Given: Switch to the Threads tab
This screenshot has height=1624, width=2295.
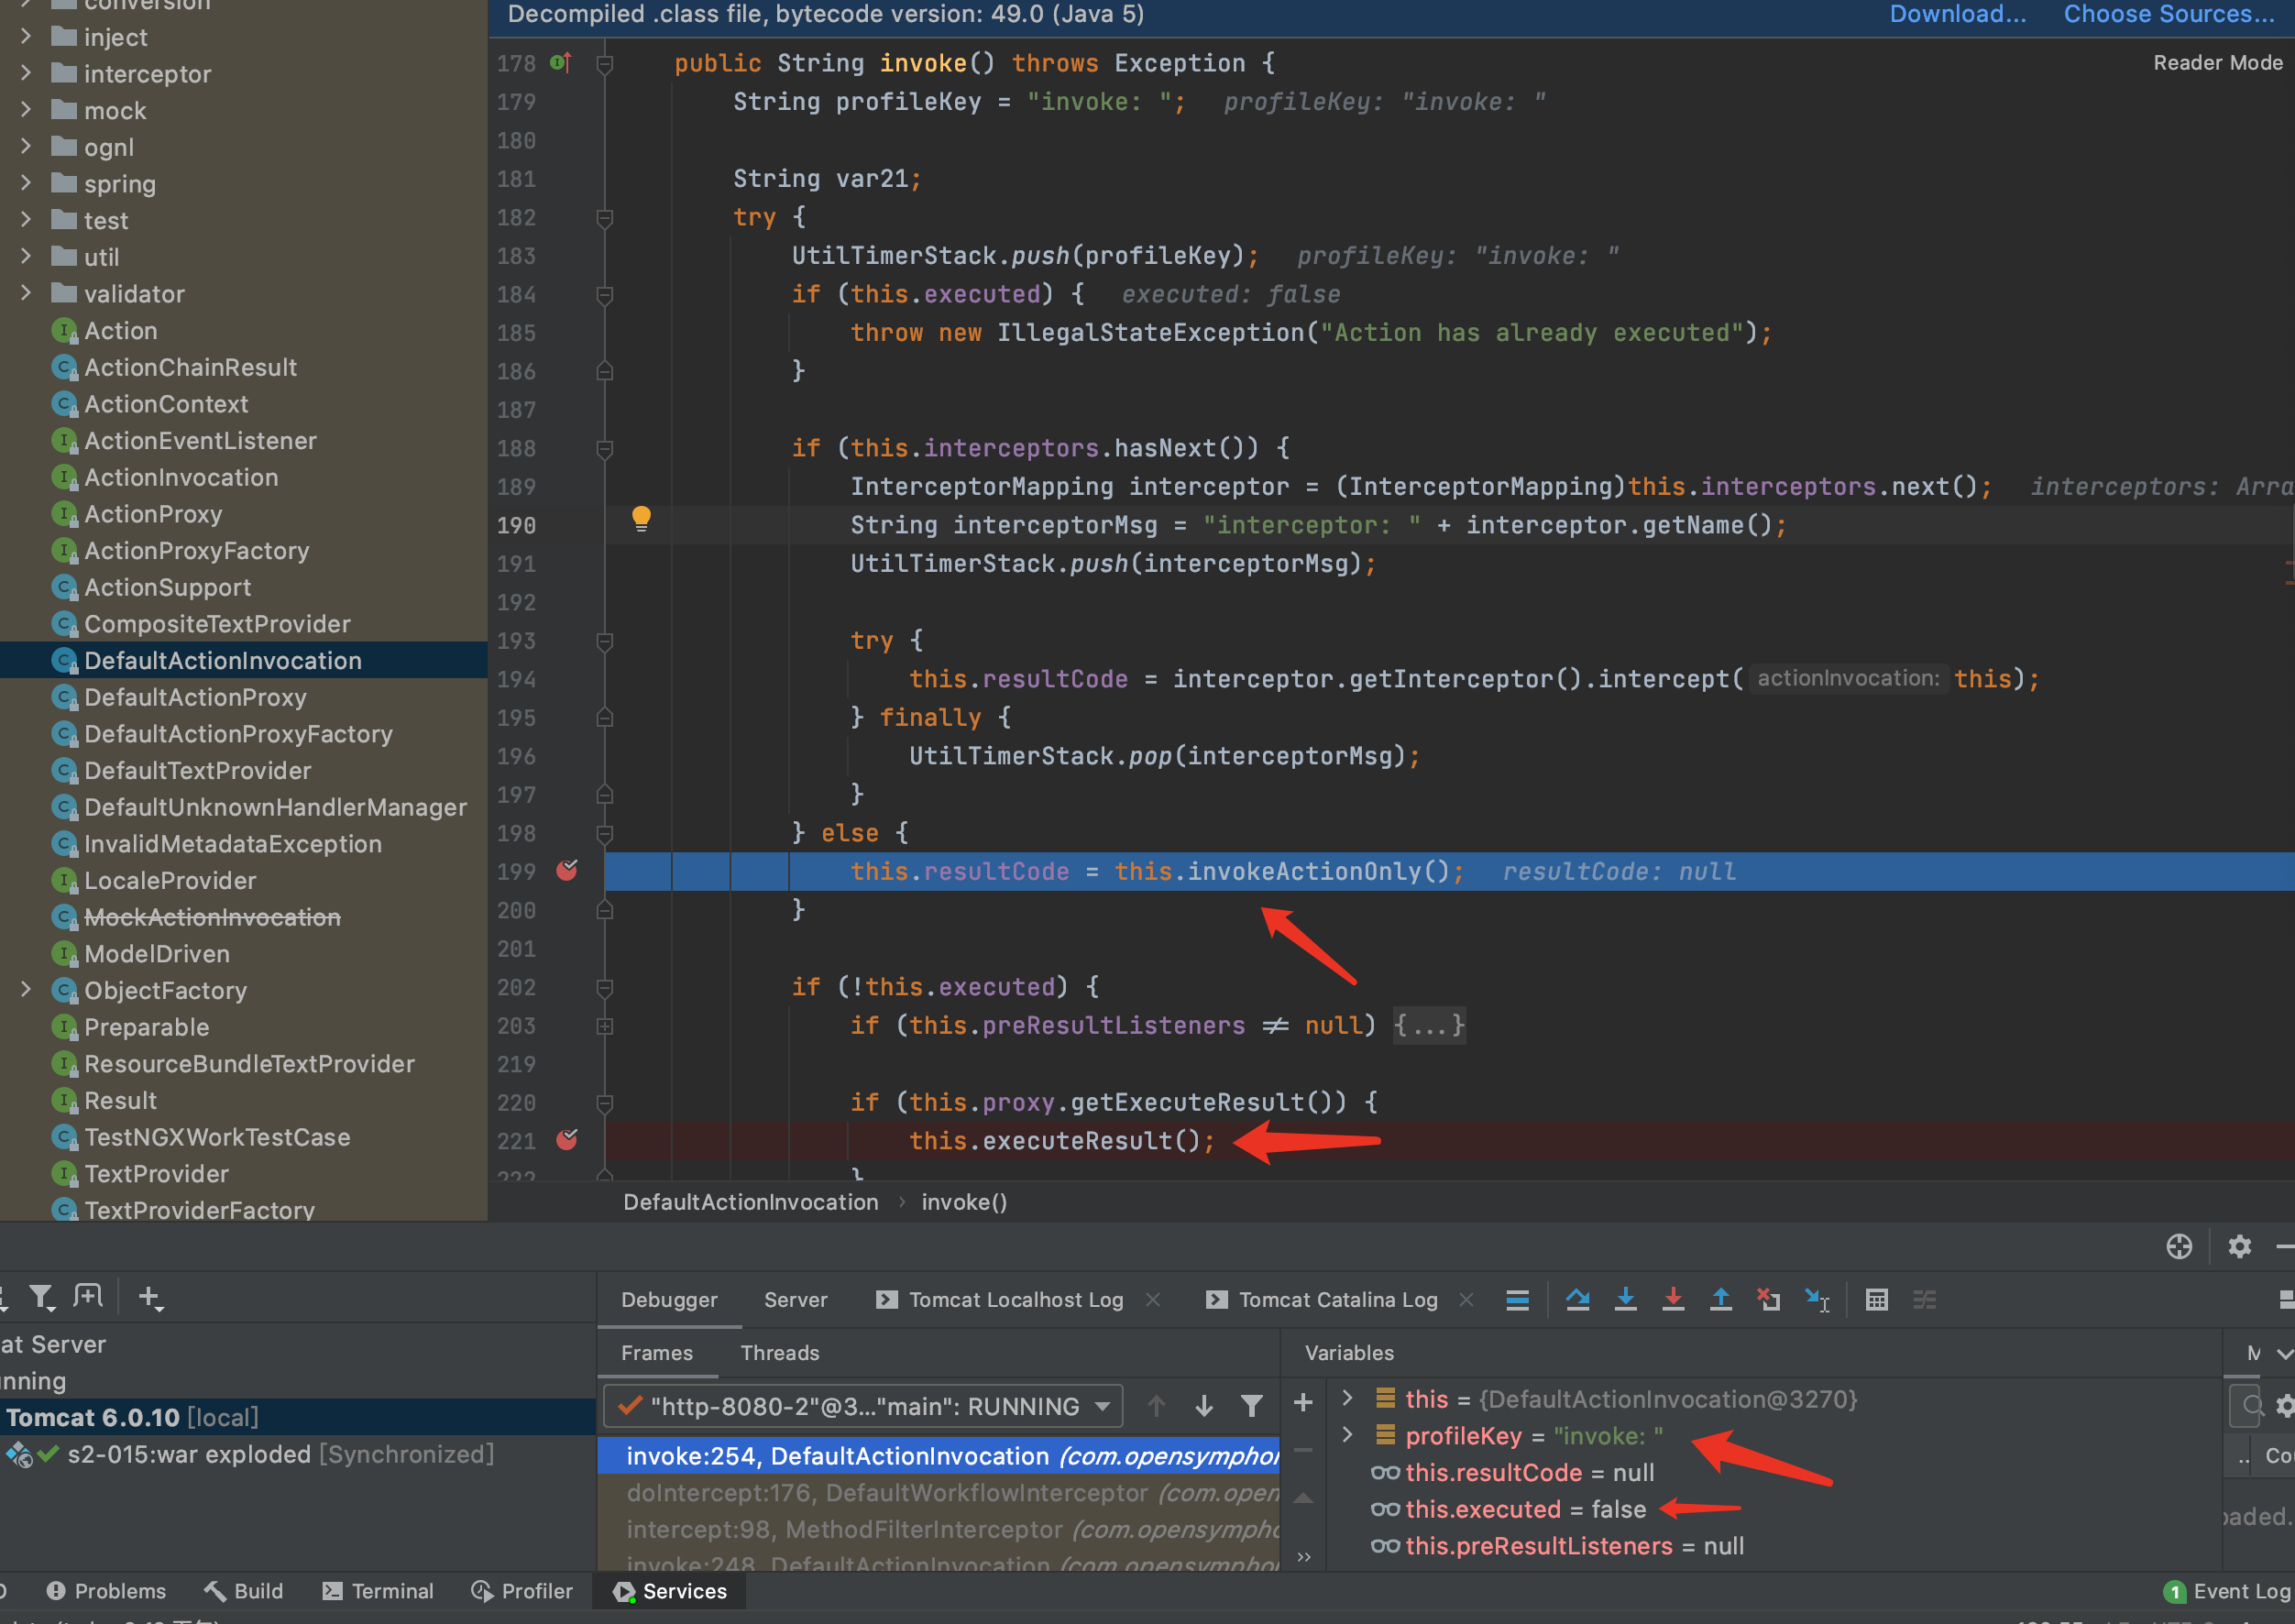Looking at the screenshot, I should click(x=780, y=1352).
